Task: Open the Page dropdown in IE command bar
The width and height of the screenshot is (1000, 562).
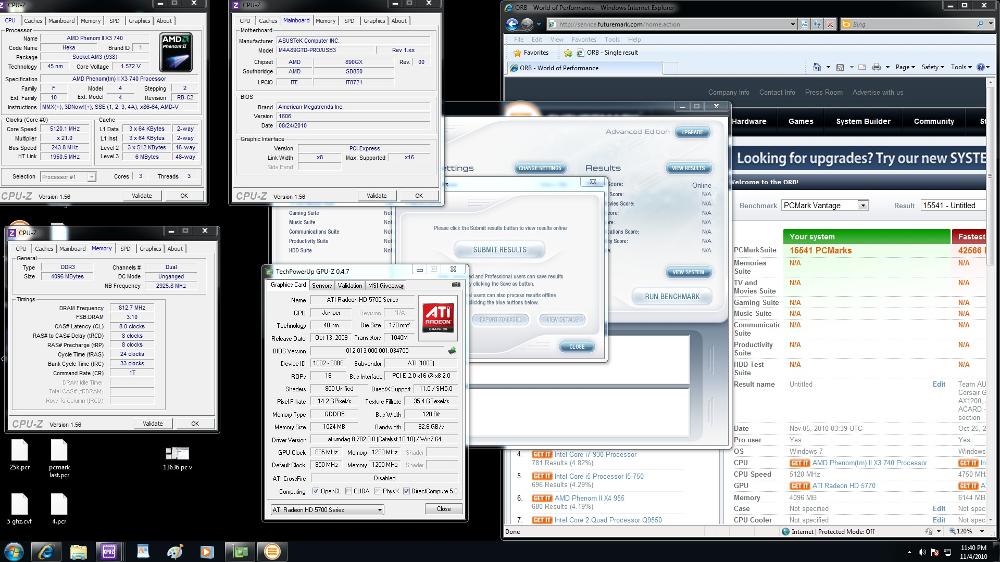Action: coord(905,67)
